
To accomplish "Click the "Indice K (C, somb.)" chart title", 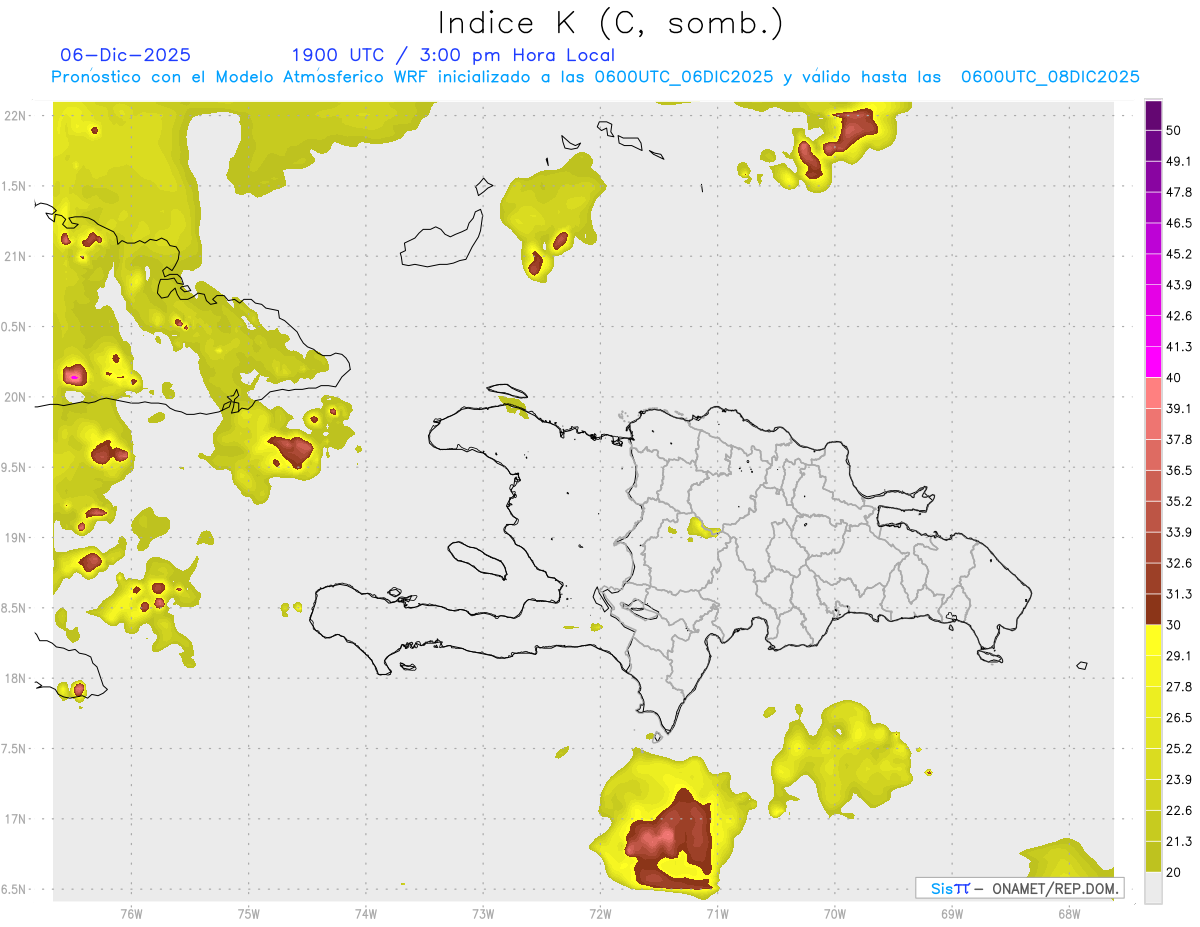I will (610, 23).
